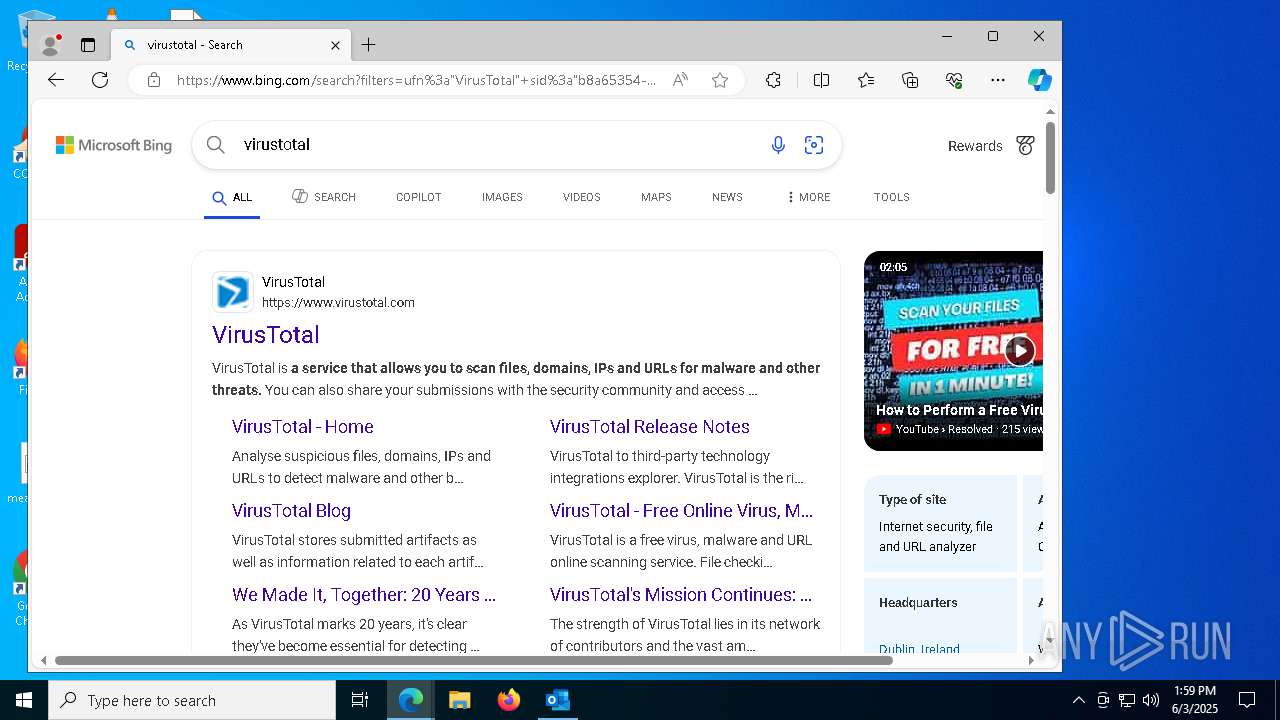Select the virustotal - Search tab

(231, 45)
